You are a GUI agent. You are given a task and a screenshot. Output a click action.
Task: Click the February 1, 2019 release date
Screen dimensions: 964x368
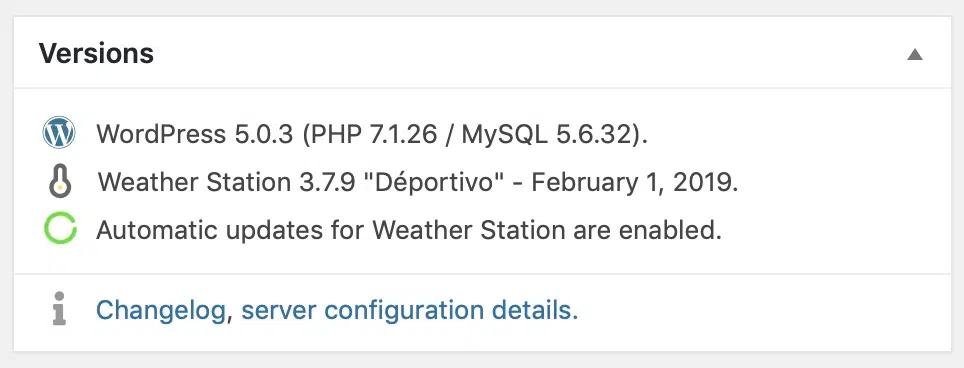(633, 182)
